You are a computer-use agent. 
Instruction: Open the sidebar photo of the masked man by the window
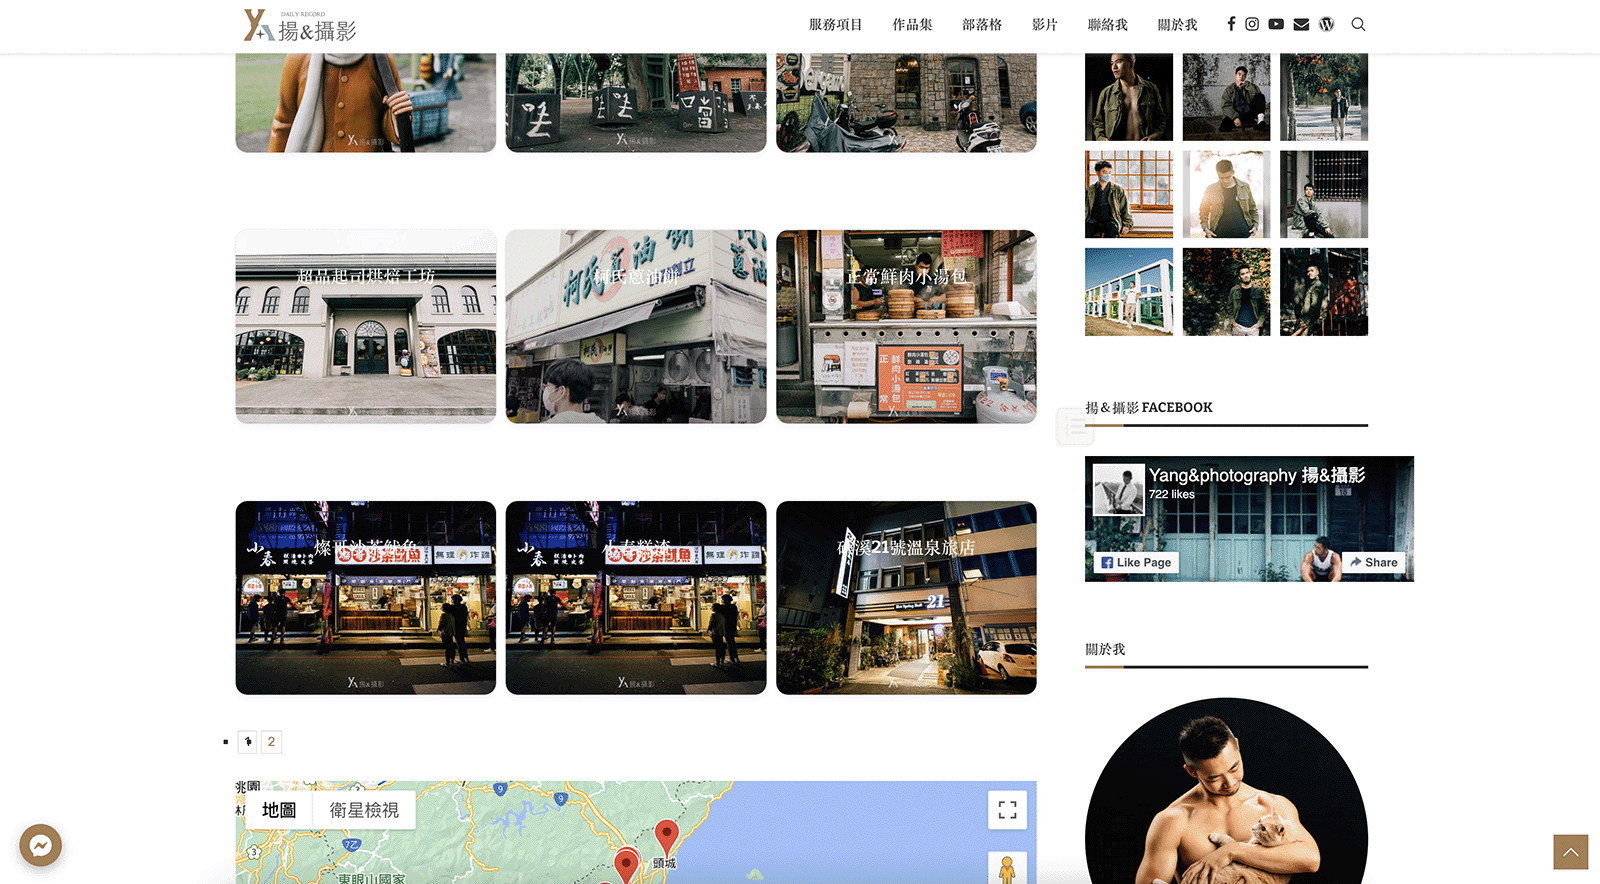pyautogui.click(x=1129, y=194)
